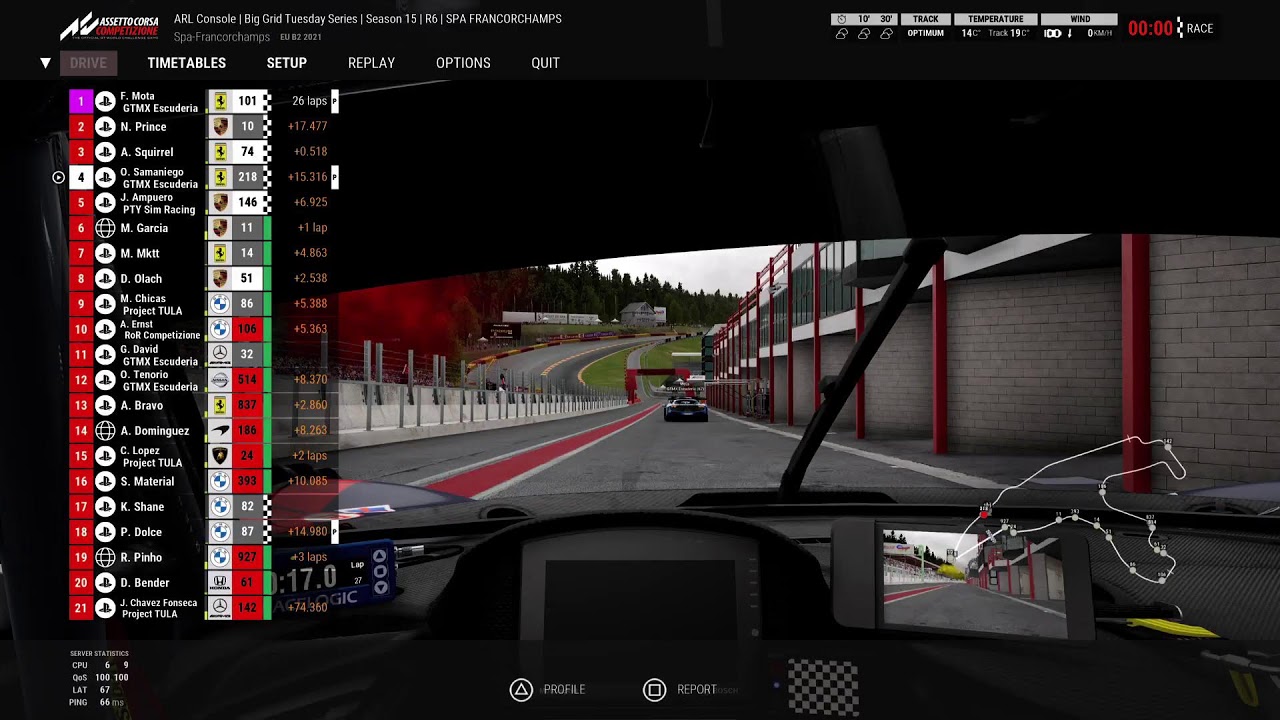Image resolution: width=1280 pixels, height=720 pixels.
Task: Open the Options menu
Action: (463, 63)
